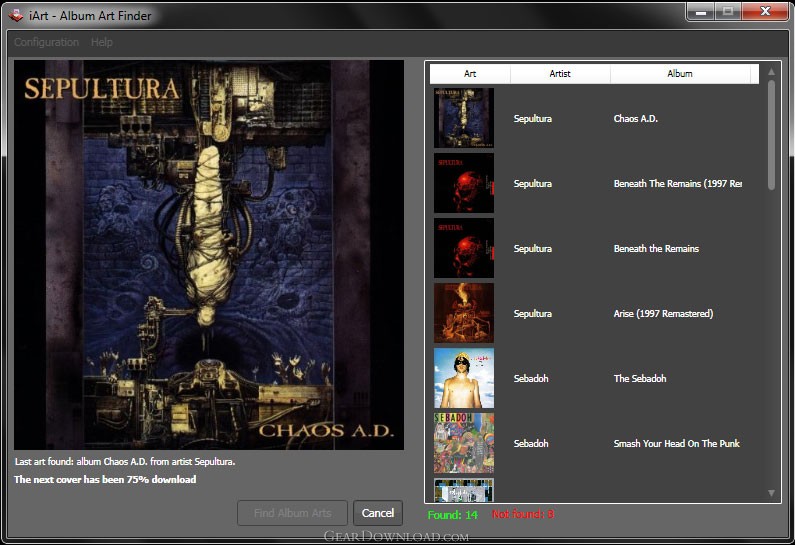Click the Find Album Arts button
Screen dimensions: 795x545
293,513
